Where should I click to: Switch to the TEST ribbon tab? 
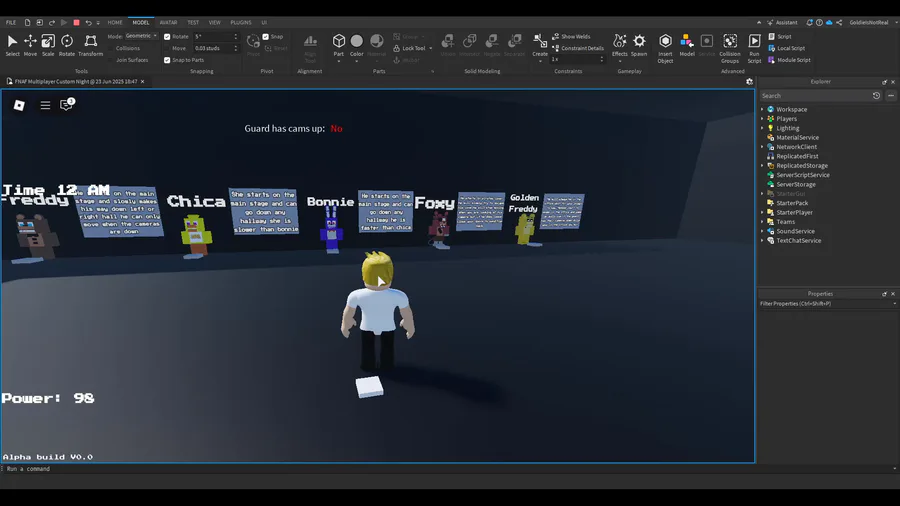tap(193, 22)
